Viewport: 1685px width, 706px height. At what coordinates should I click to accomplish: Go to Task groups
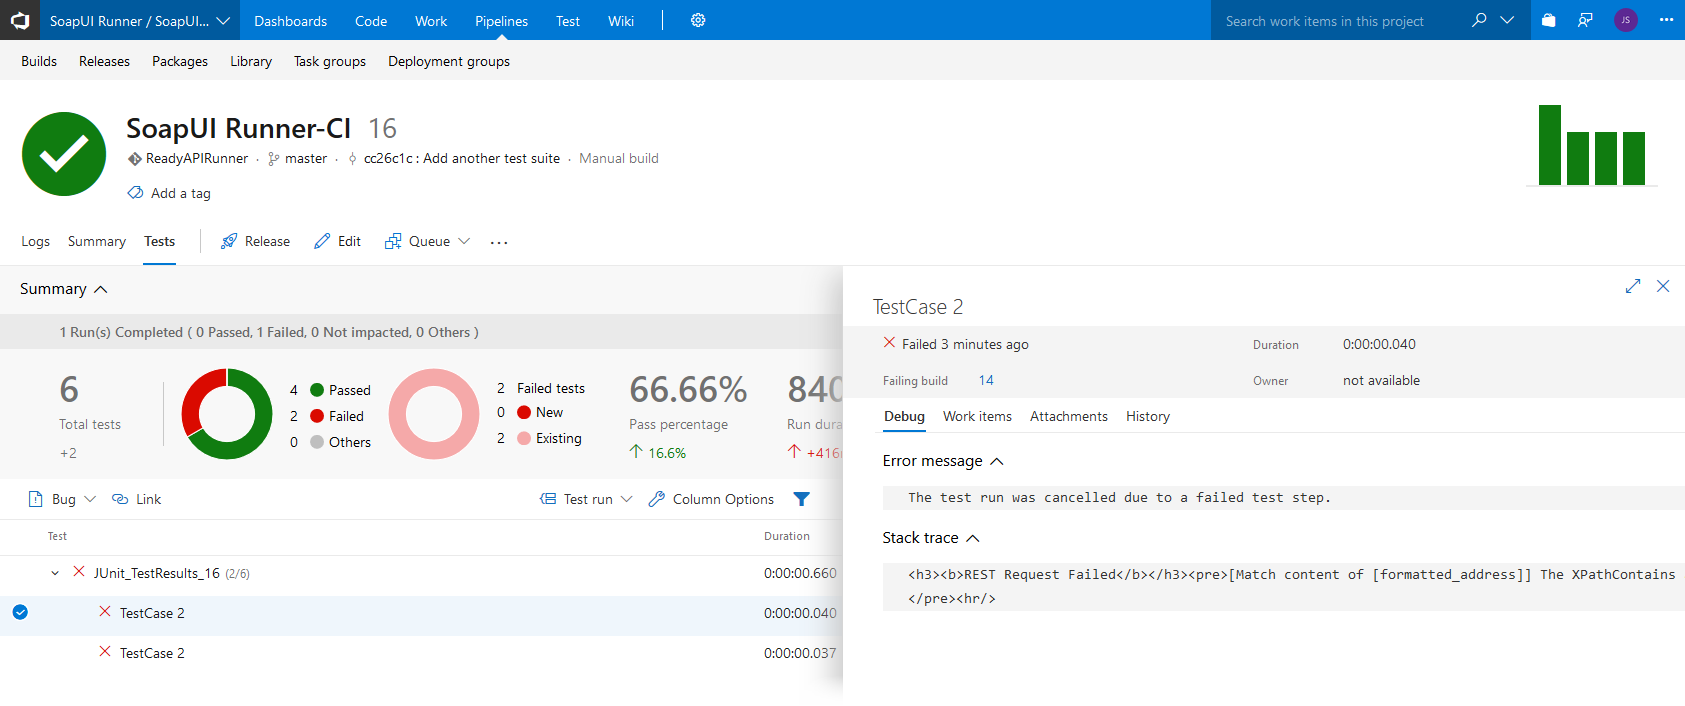click(x=330, y=61)
